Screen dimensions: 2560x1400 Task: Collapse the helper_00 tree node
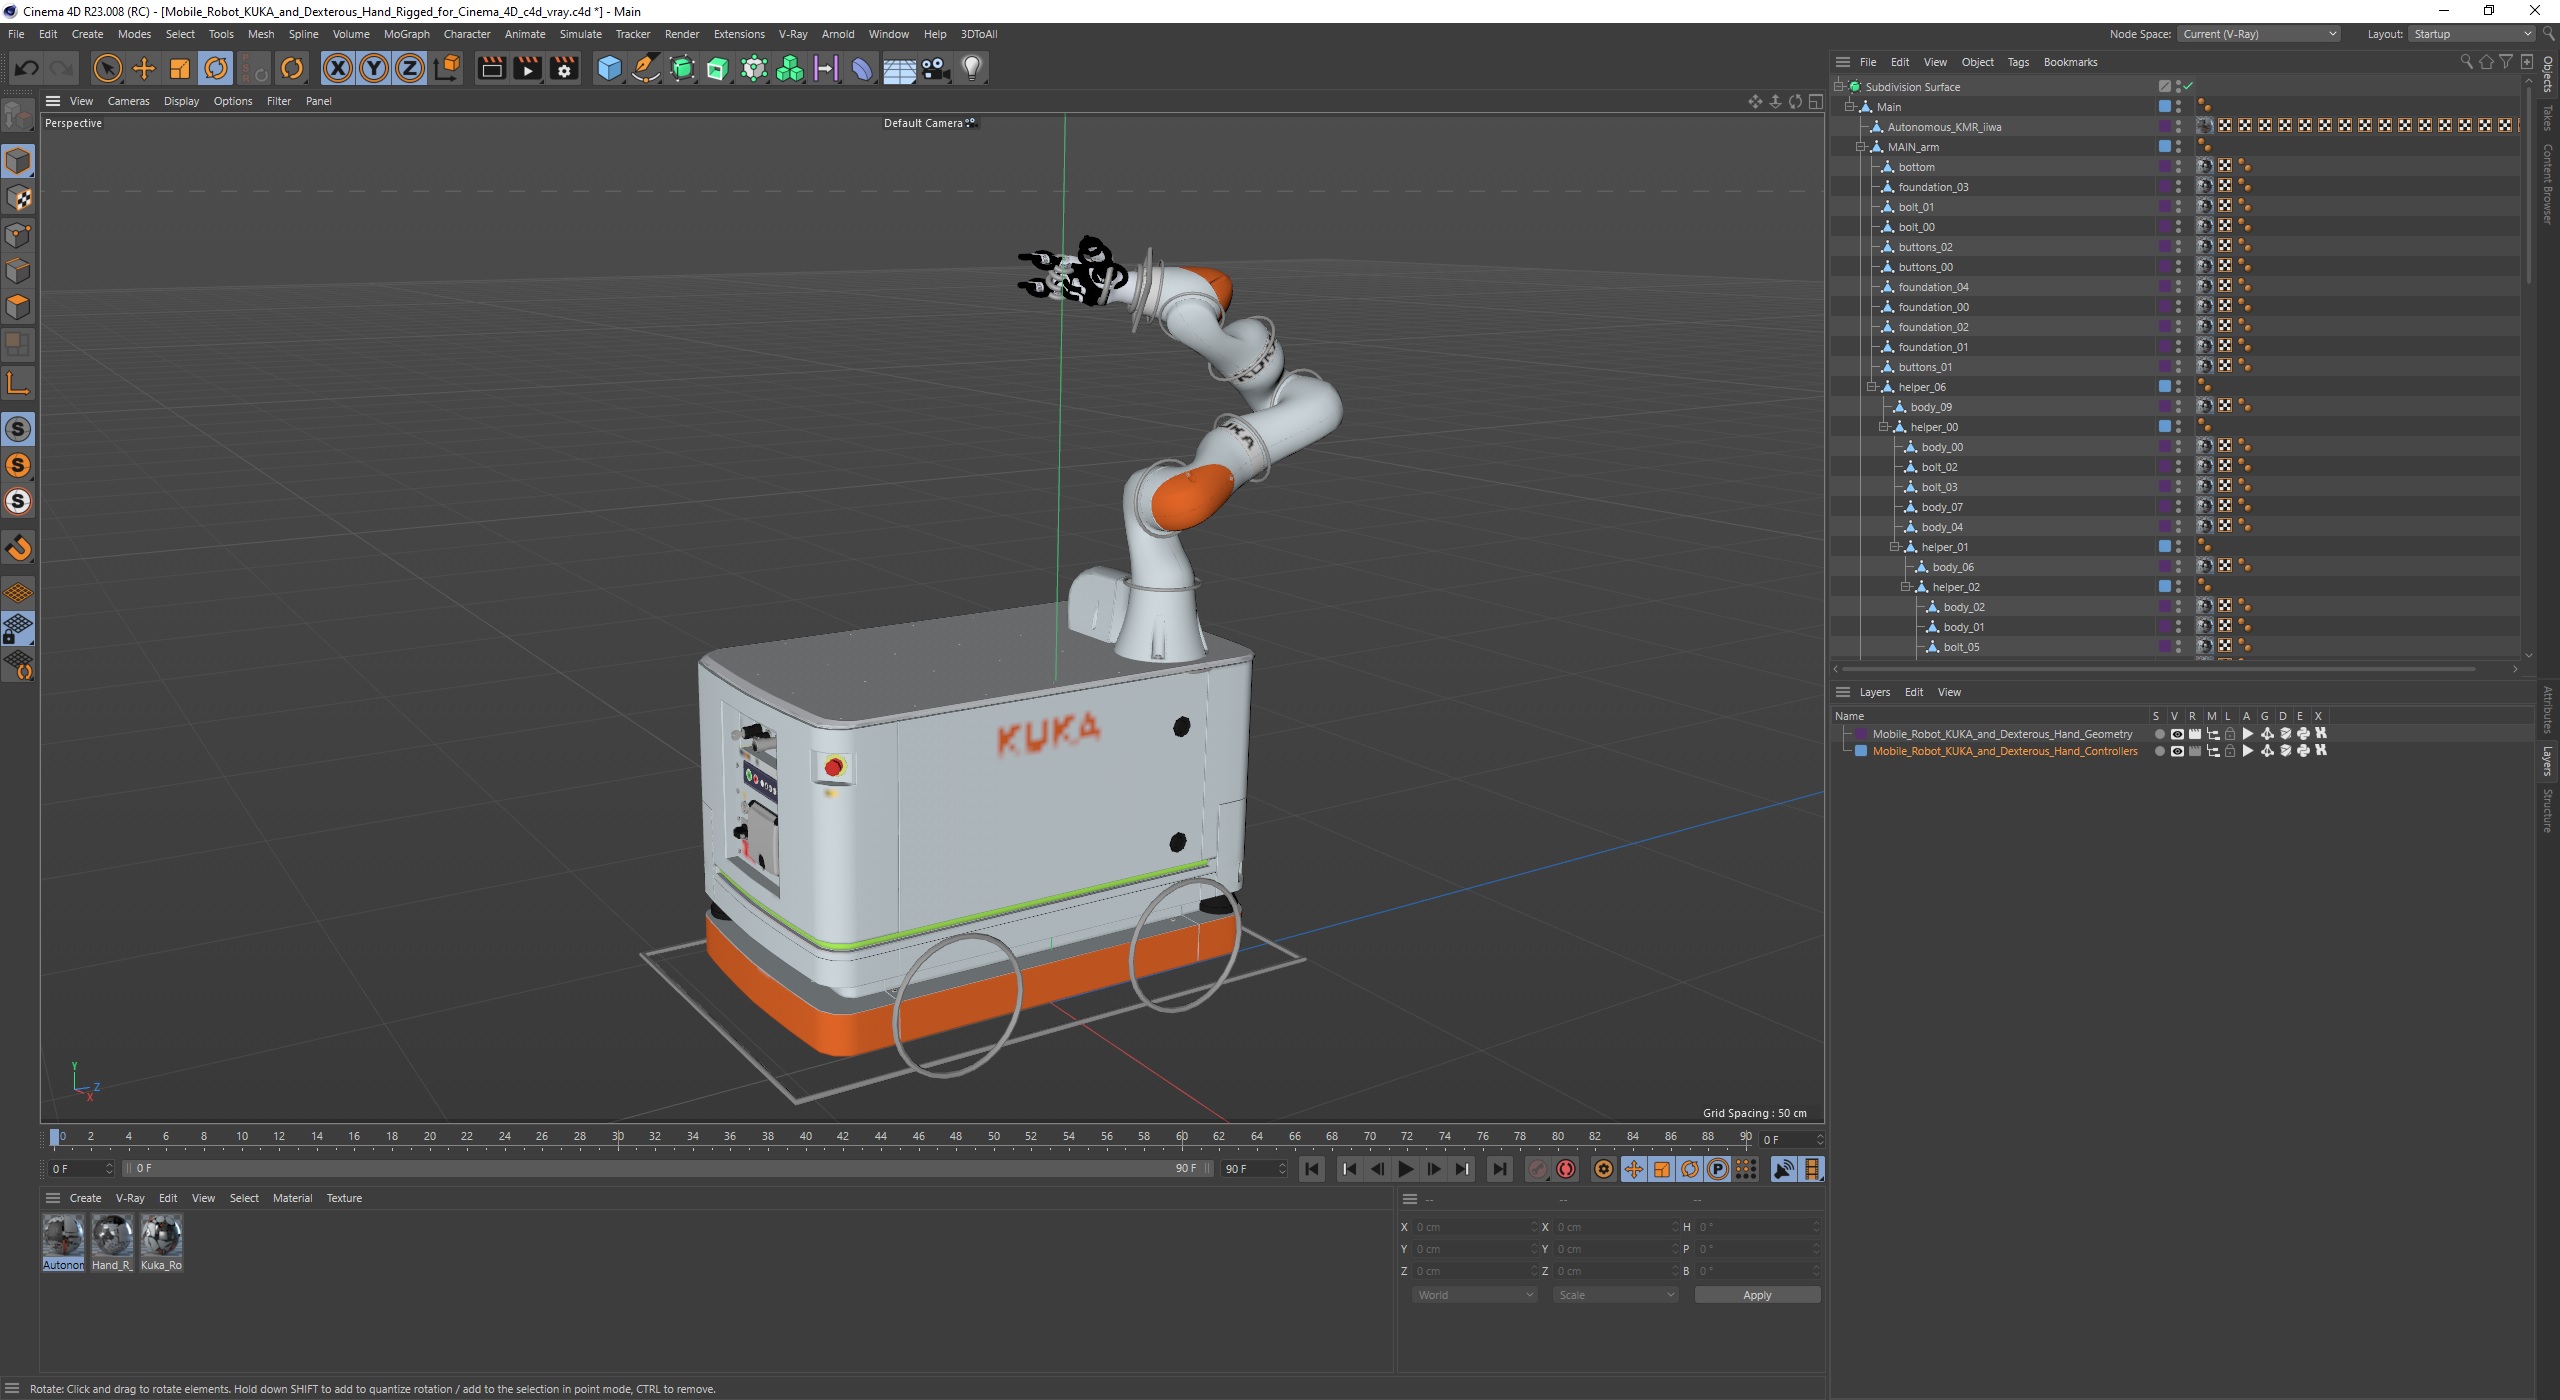coord(1884,427)
